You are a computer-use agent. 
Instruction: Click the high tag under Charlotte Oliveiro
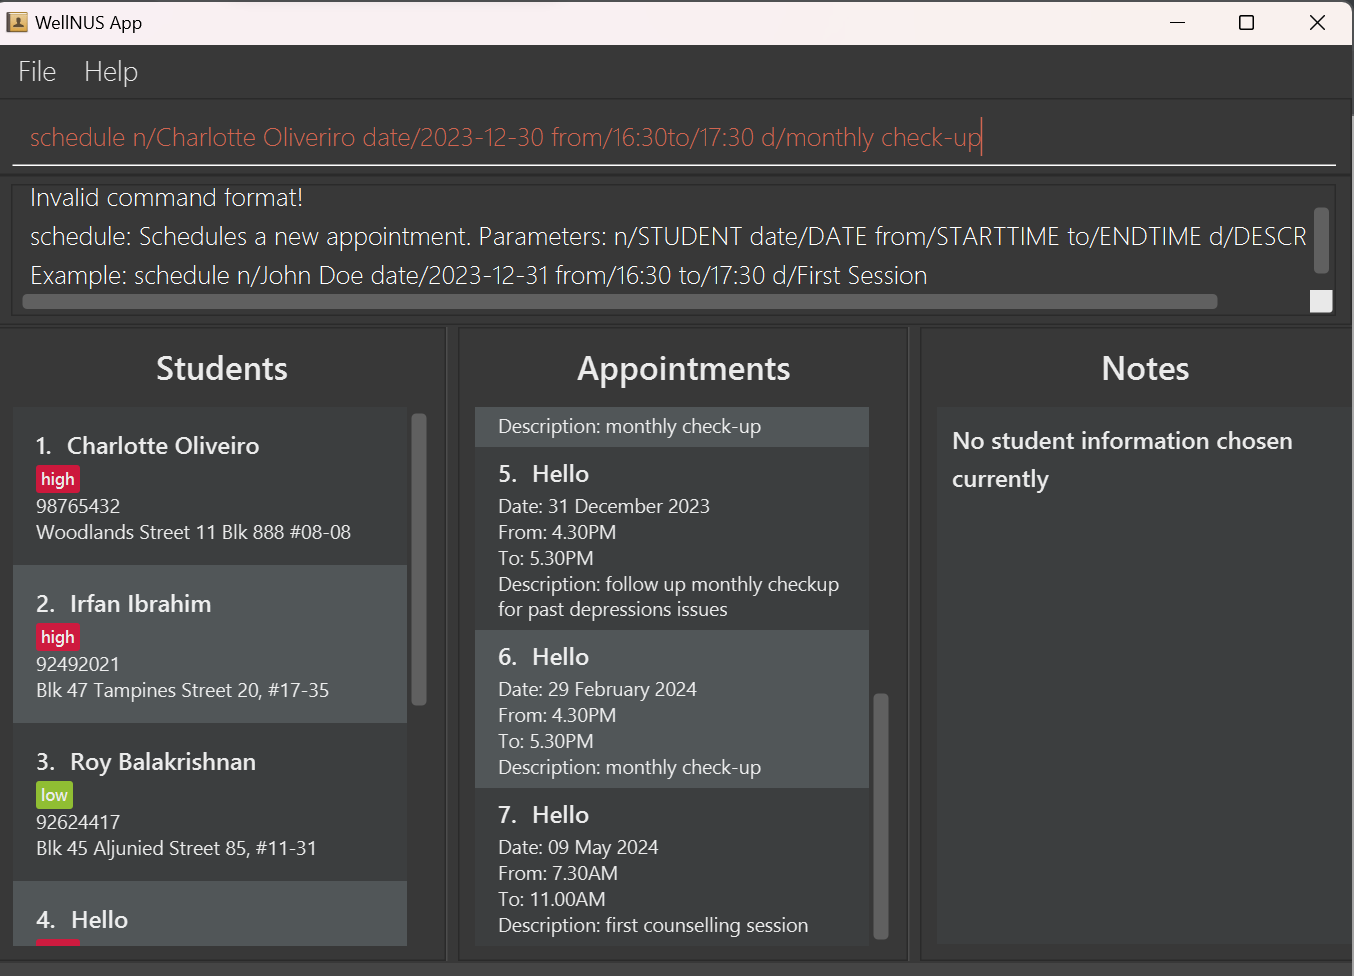(x=58, y=479)
